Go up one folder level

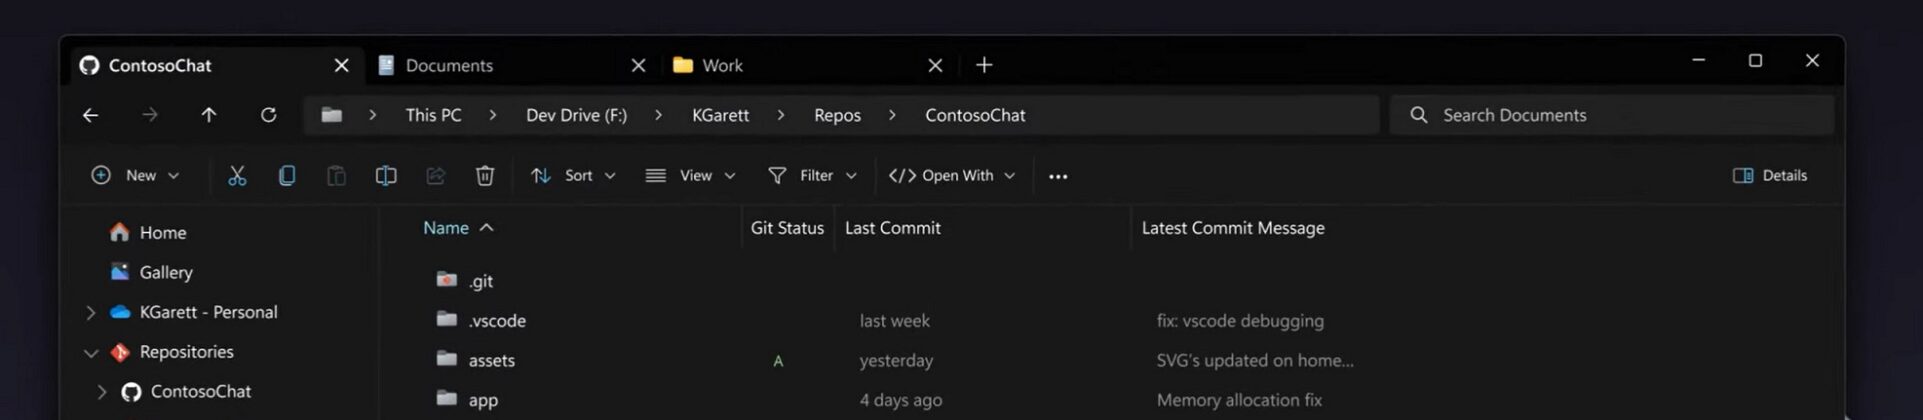pos(208,115)
